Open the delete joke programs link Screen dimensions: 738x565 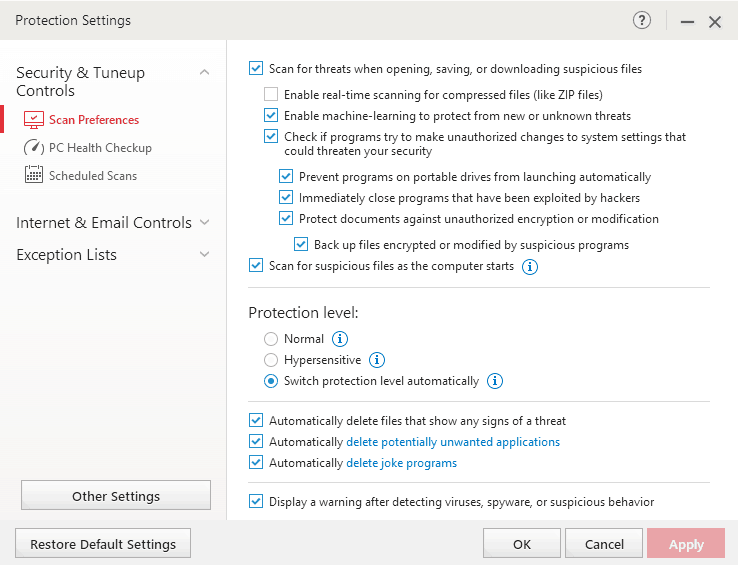tap(401, 463)
